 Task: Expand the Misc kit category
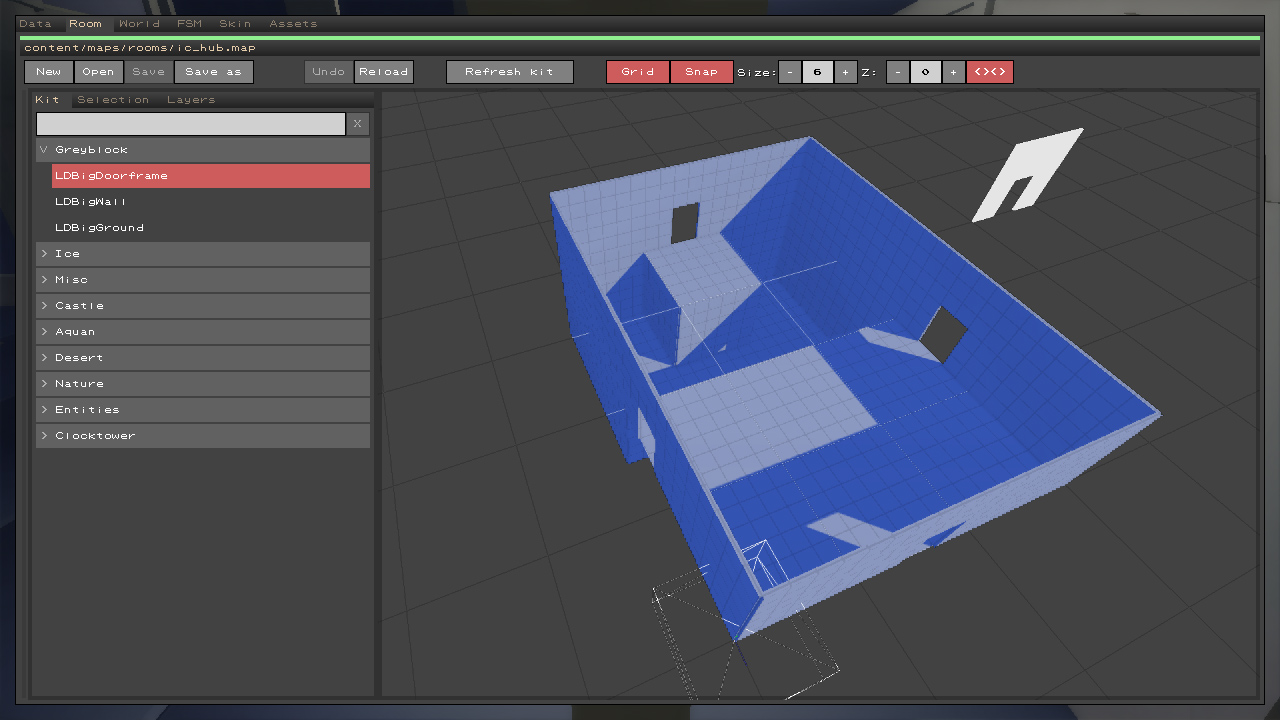[x=203, y=280]
